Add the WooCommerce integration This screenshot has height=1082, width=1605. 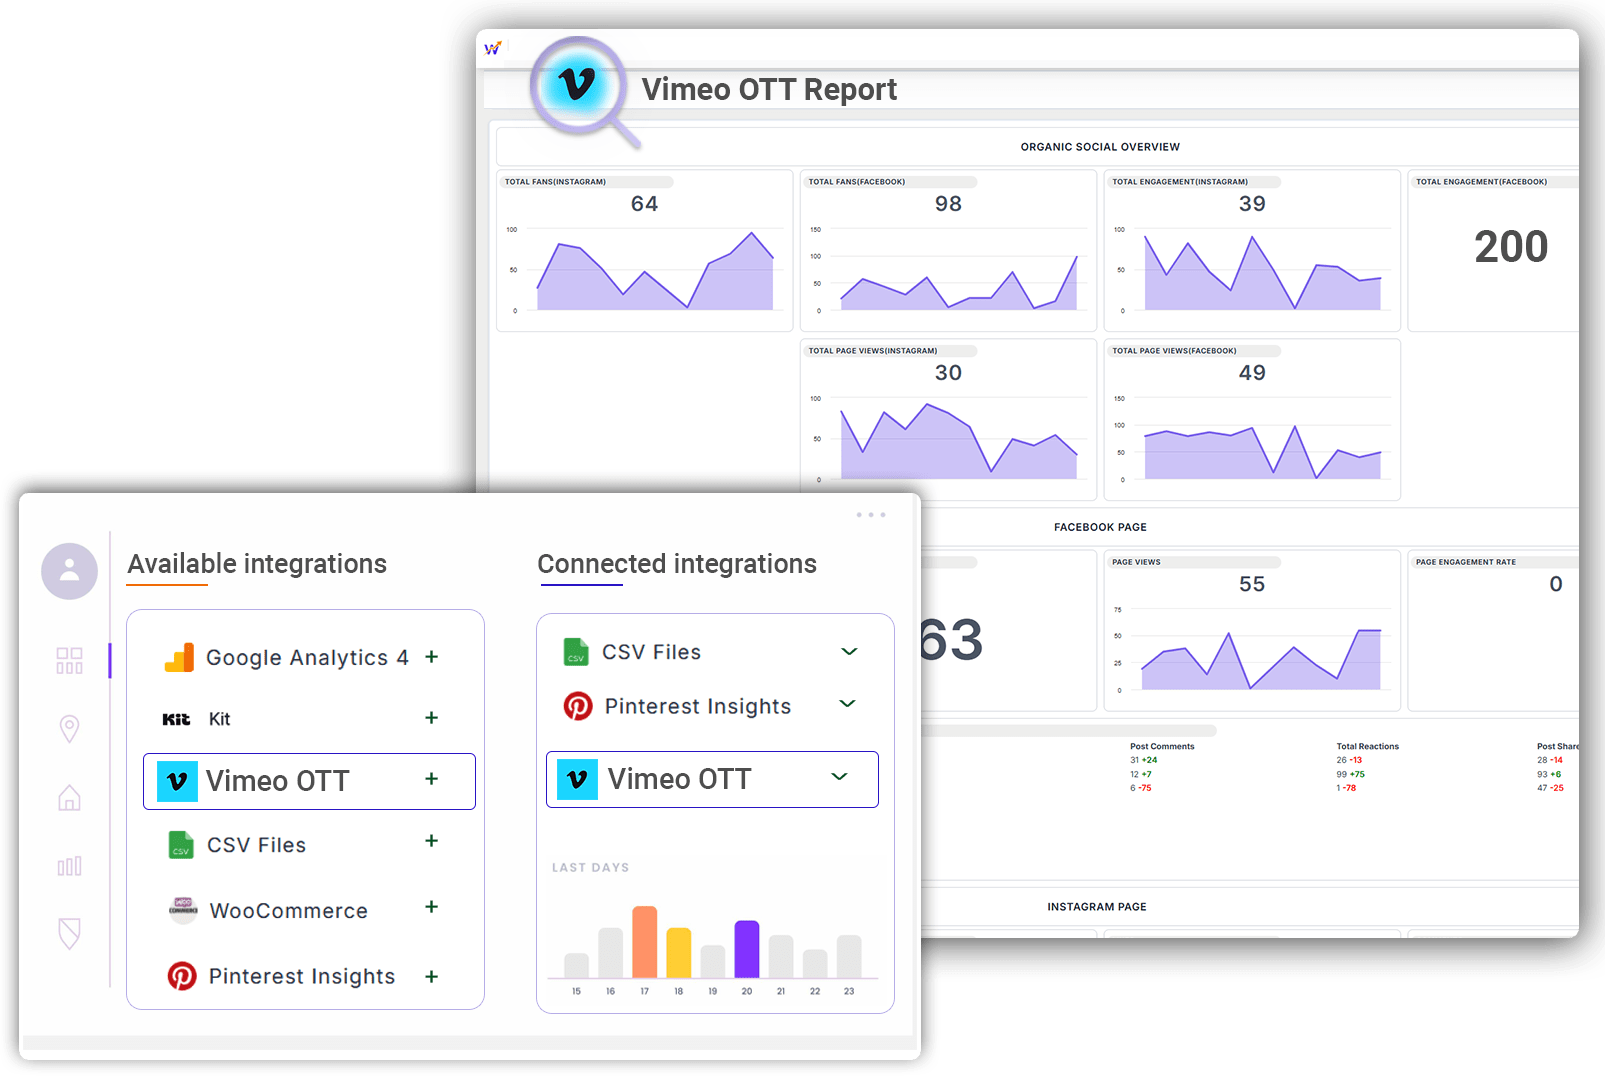[x=431, y=907]
